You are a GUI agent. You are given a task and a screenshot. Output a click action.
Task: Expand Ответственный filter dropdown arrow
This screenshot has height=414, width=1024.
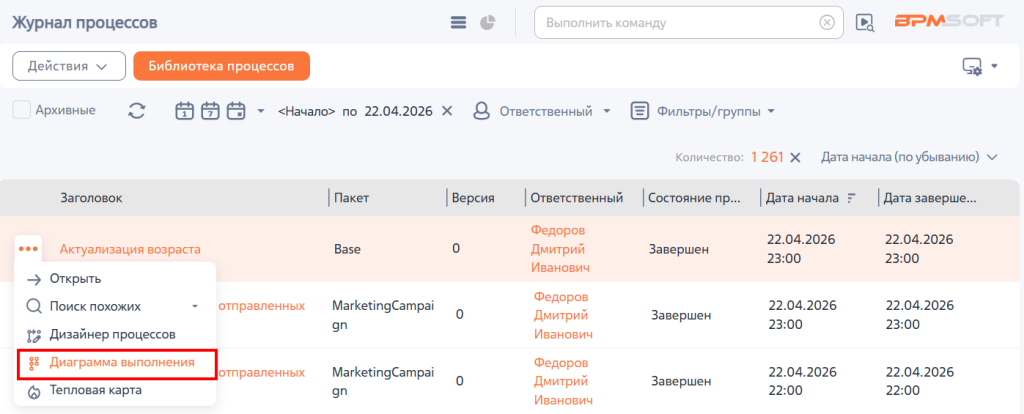607,111
